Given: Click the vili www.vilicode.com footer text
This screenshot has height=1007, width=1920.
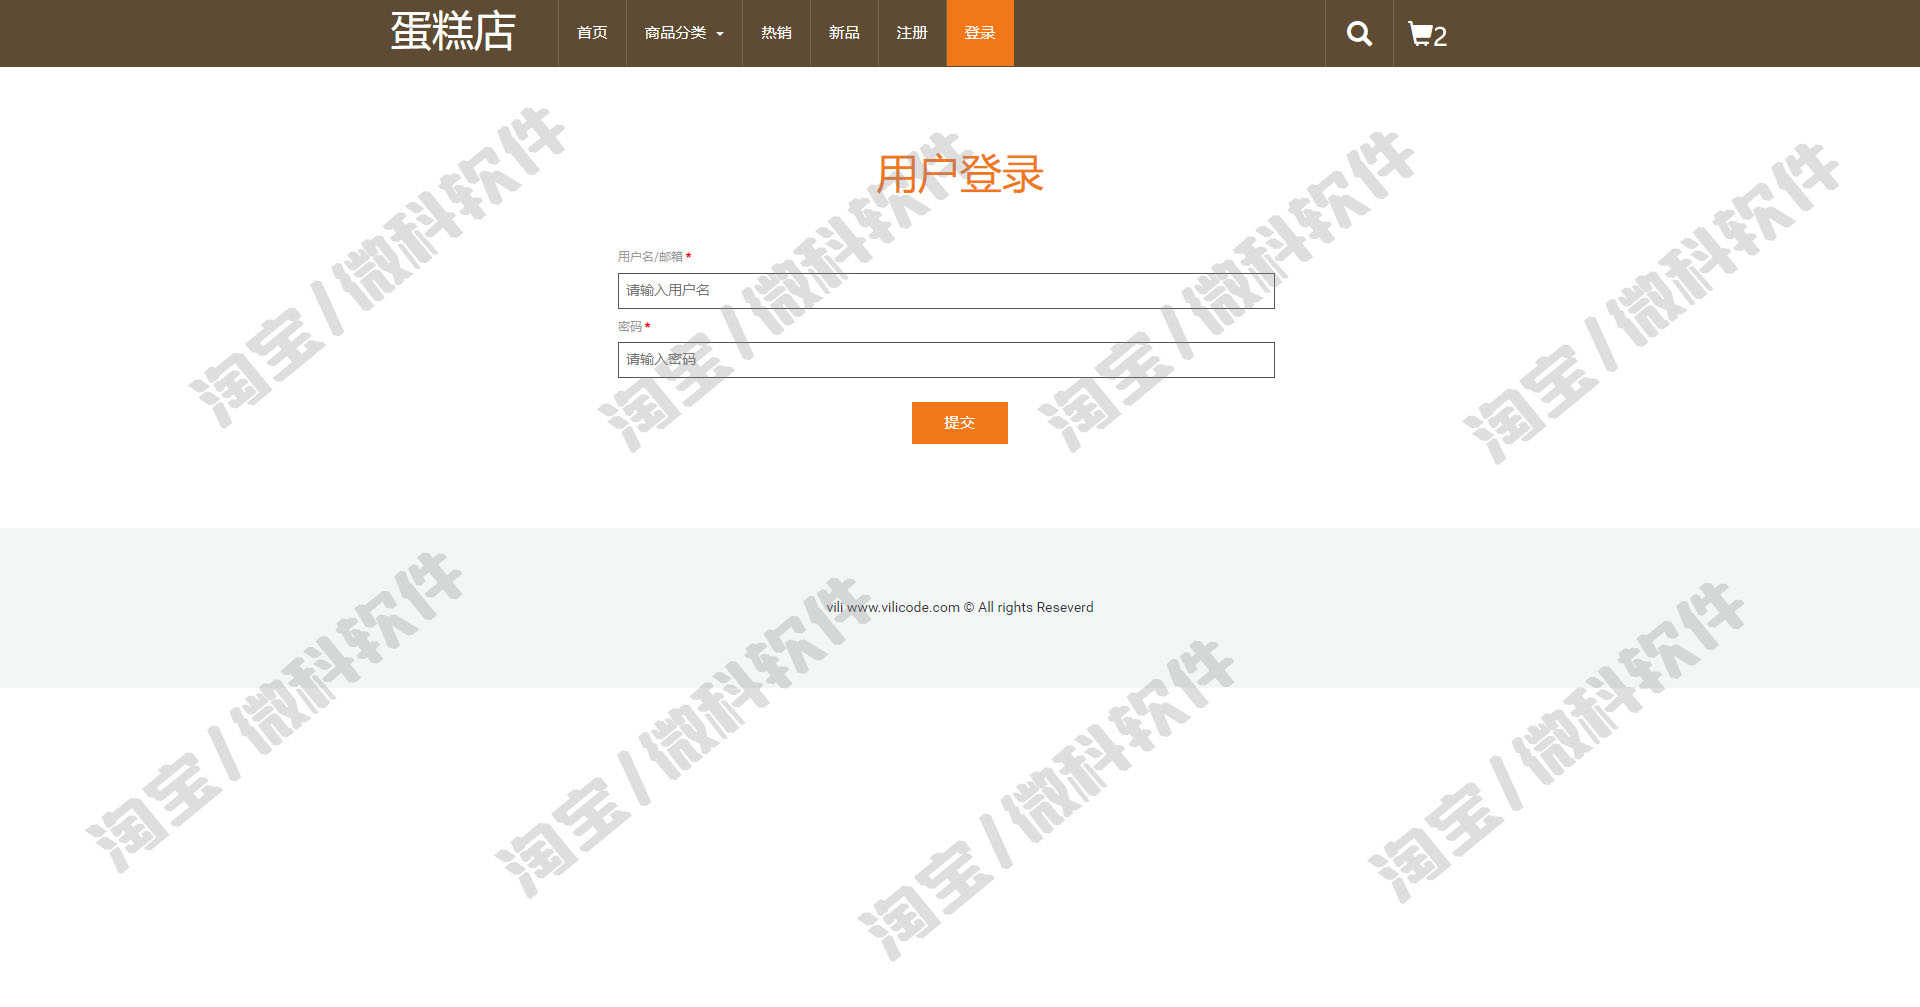Looking at the screenshot, I should [960, 607].
